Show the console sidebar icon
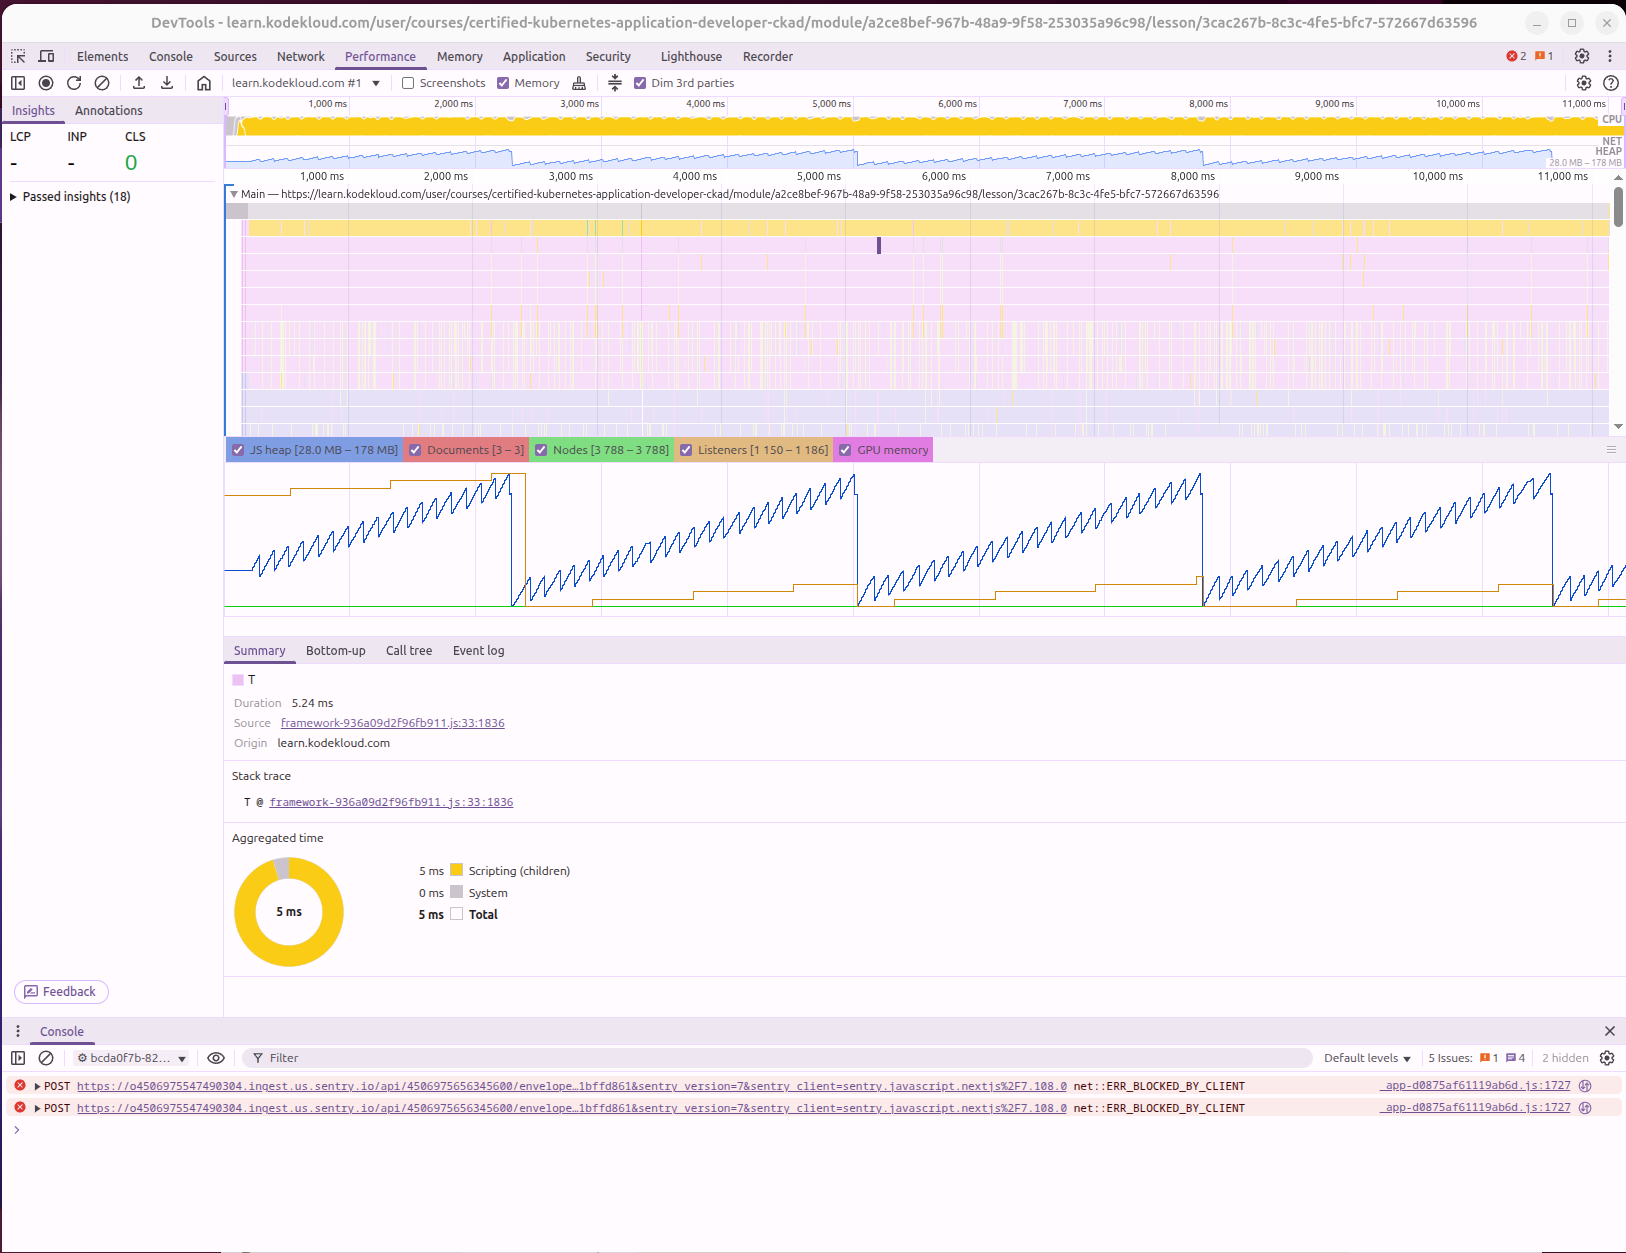This screenshot has height=1253, width=1626. [18, 1058]
